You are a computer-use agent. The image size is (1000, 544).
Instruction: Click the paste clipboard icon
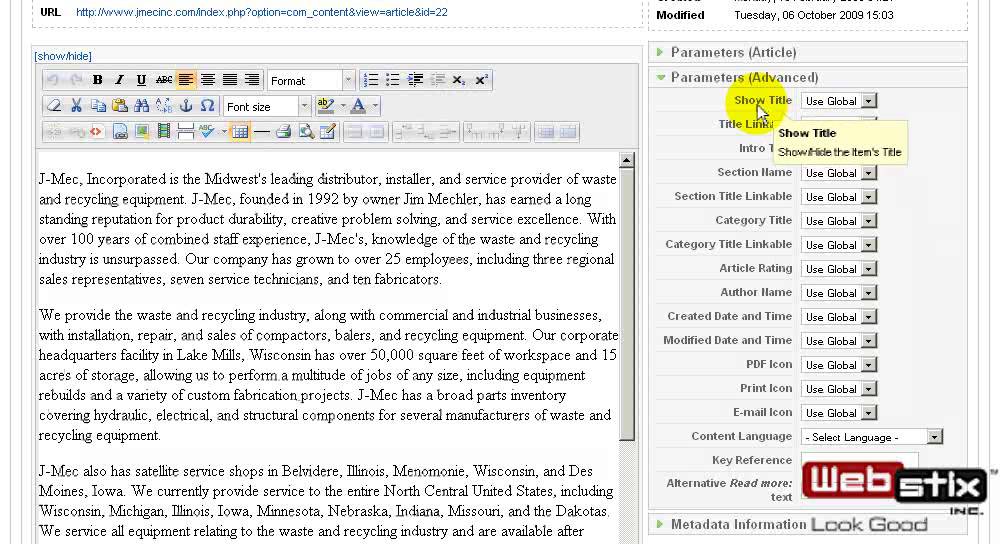click(x=120, y=106)
